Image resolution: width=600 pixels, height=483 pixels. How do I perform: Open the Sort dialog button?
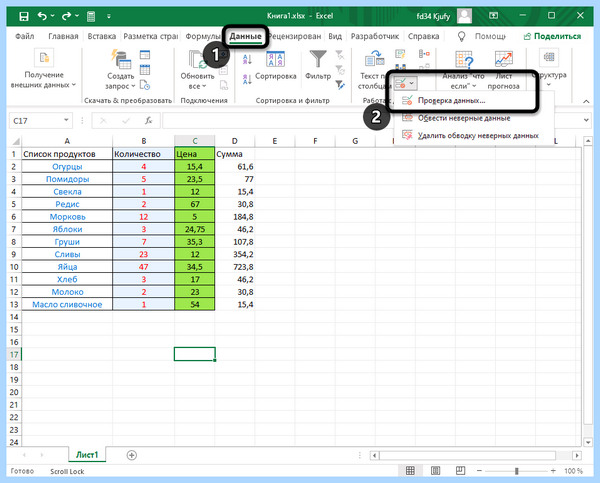tap(276, 65)
